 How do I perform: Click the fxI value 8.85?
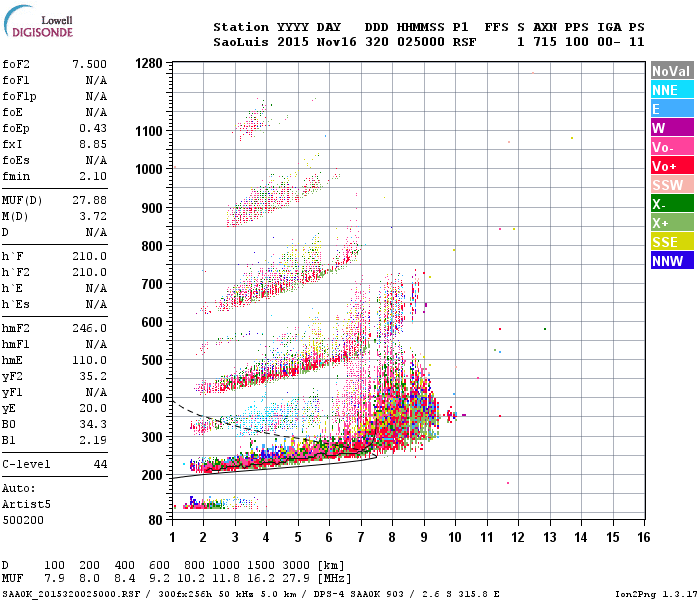93,144
